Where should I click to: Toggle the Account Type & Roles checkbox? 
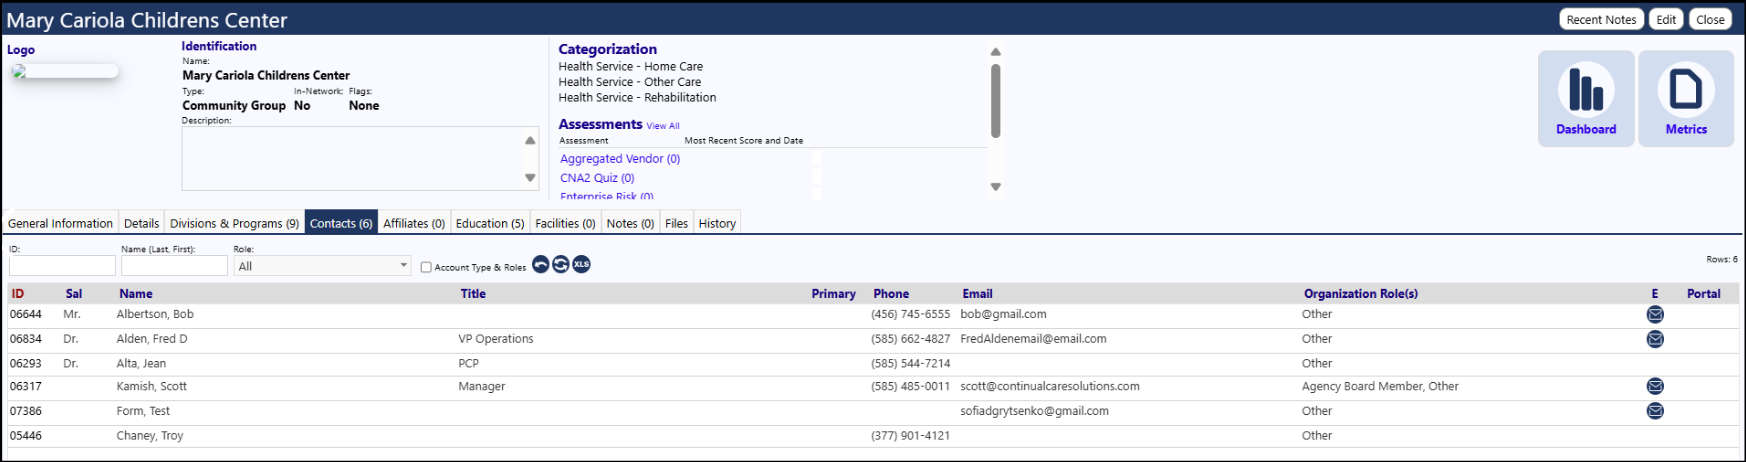click(426, 267)
